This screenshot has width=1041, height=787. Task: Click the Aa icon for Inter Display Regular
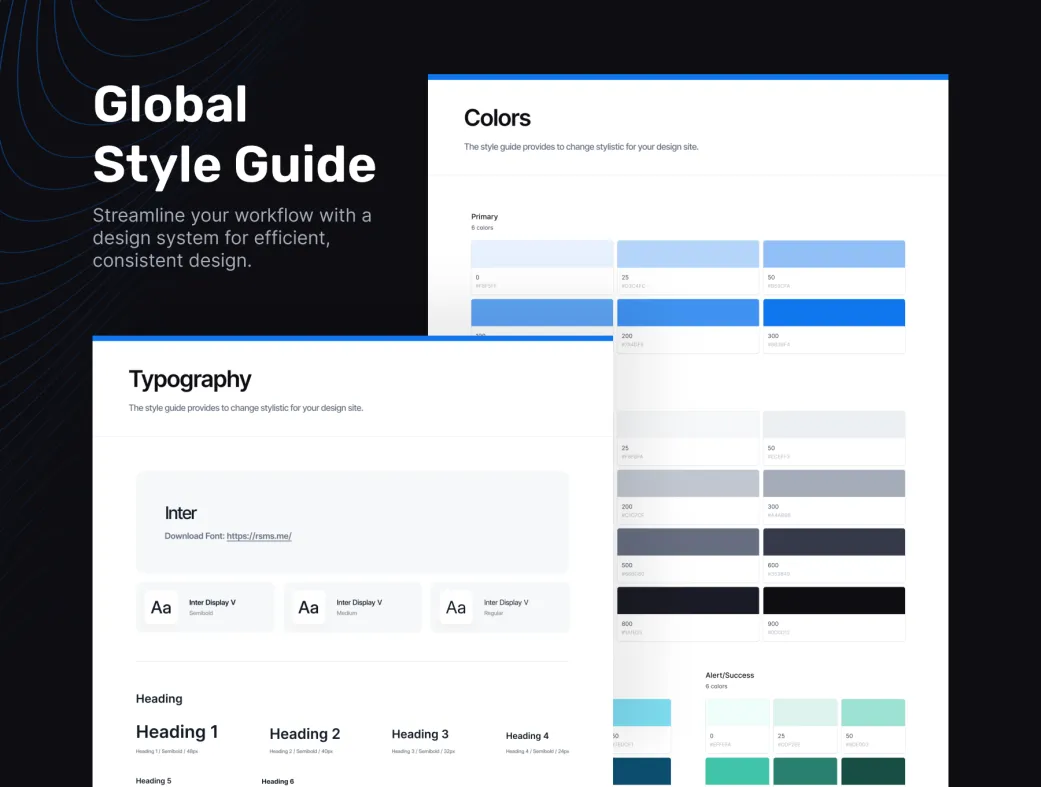click(456, 607)
